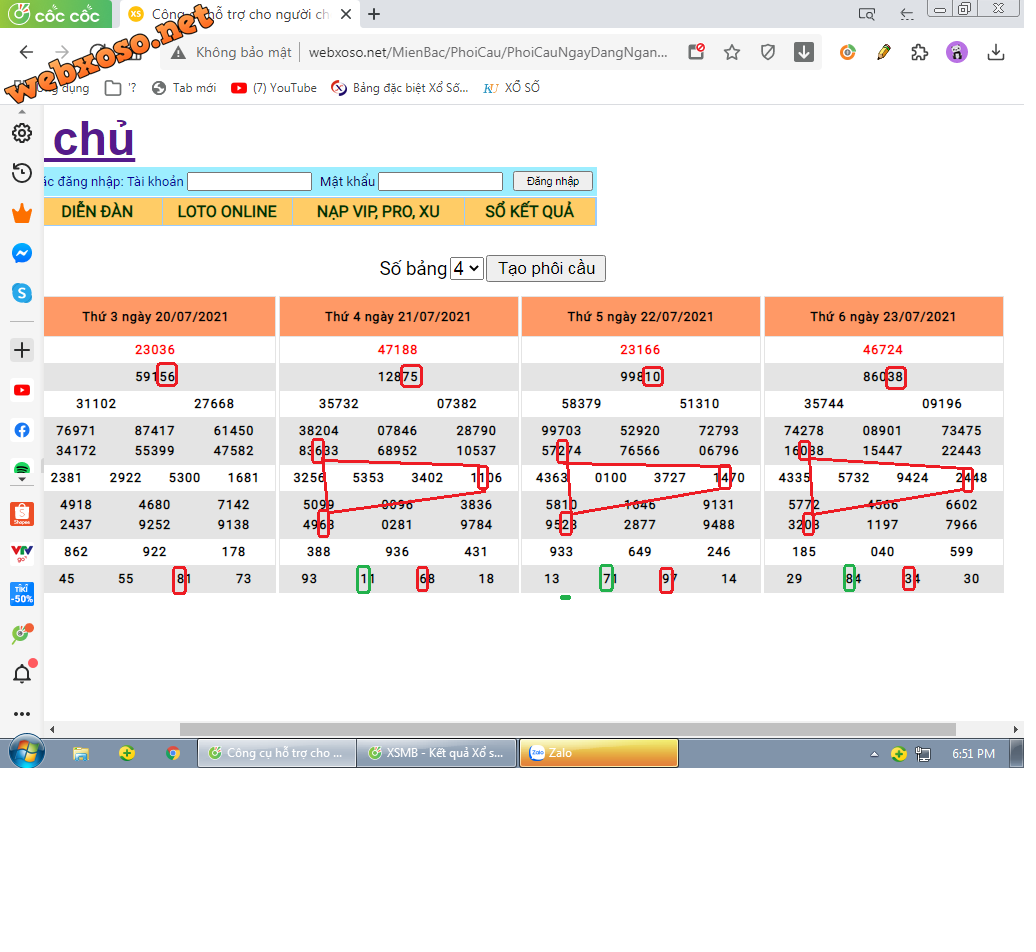Open Skype from the sidebar
1036x952 pixels.
[22, 295]
